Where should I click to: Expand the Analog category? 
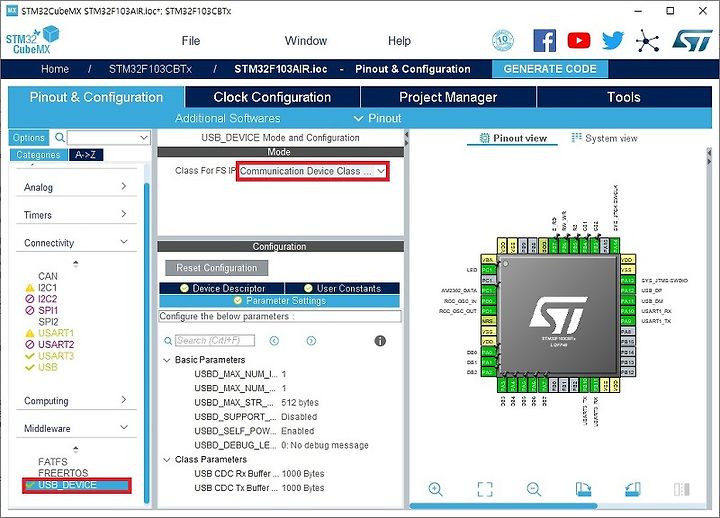76,187
